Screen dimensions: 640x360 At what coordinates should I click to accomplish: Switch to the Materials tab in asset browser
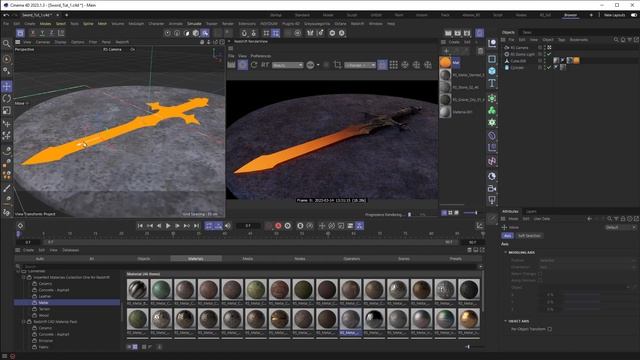click(x=196, y=258)
